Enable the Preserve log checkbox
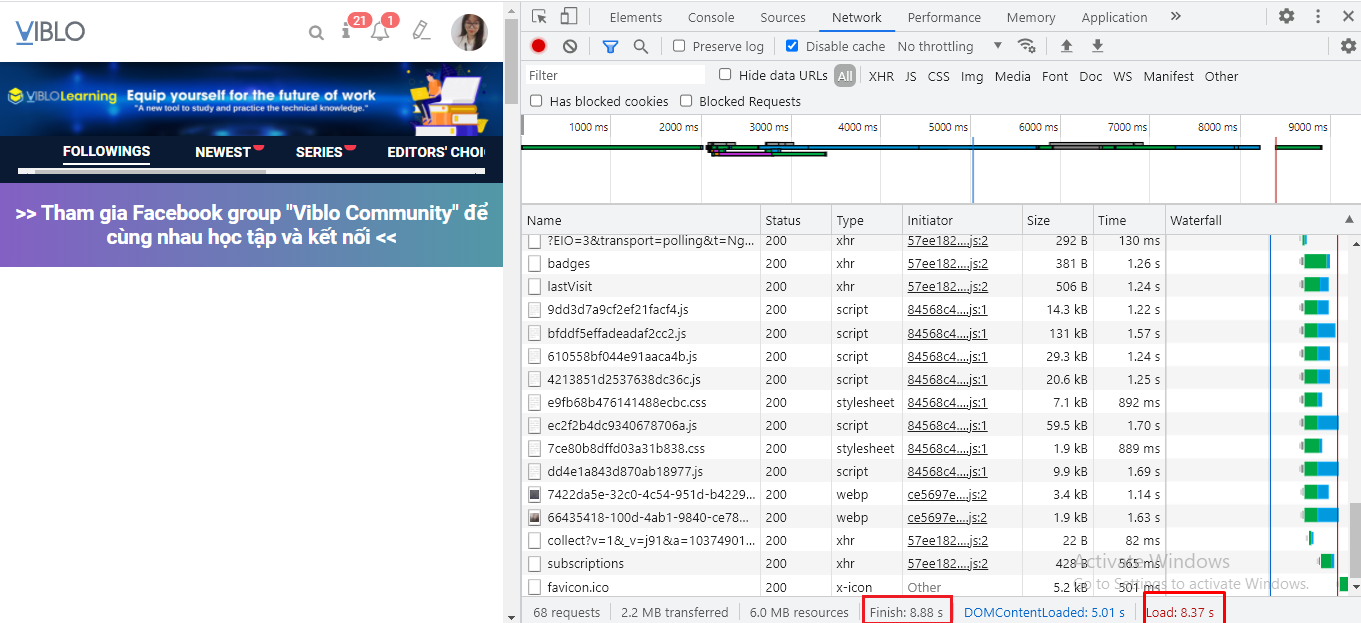 679,46
